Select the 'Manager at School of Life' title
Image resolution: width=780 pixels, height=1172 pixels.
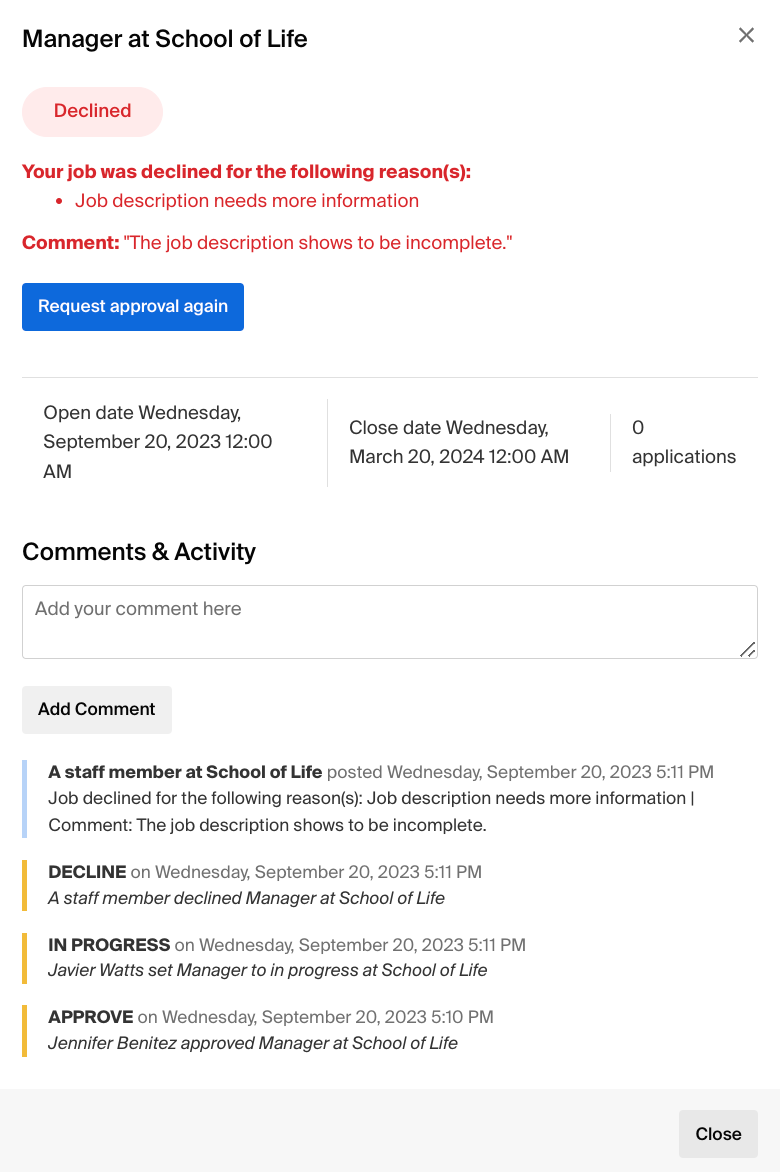(165, 39)
